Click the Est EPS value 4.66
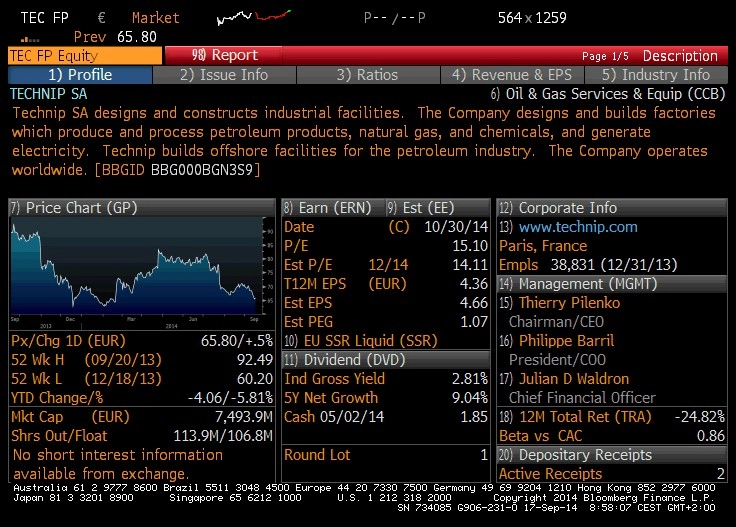Viewport: 736px width, 527px height. click(x=474, y=303)
